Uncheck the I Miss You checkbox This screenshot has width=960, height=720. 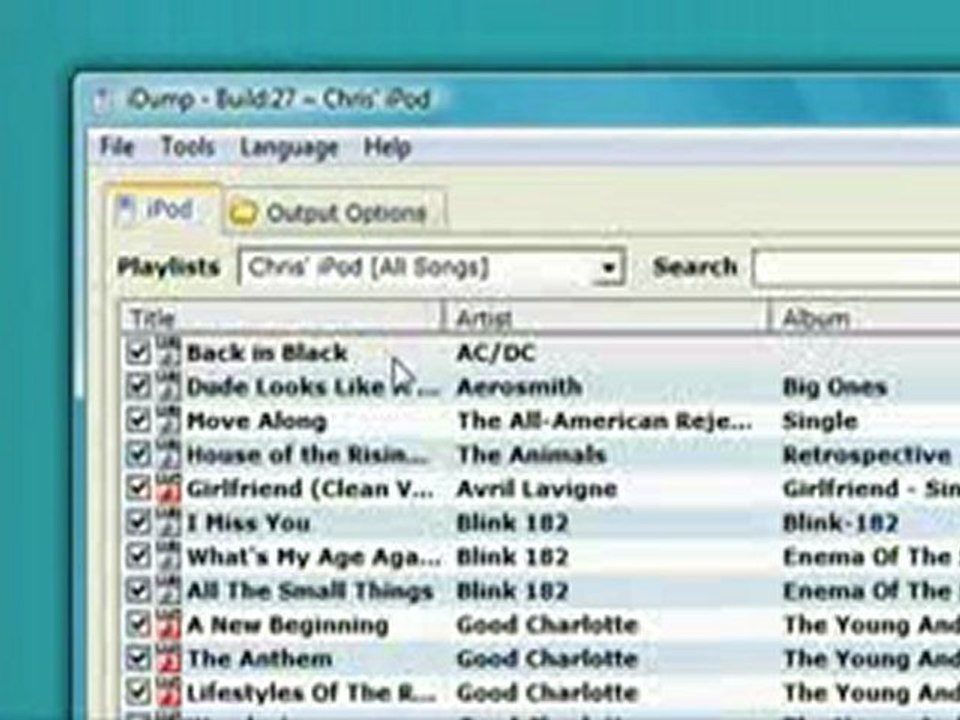[x=138, y=522]
